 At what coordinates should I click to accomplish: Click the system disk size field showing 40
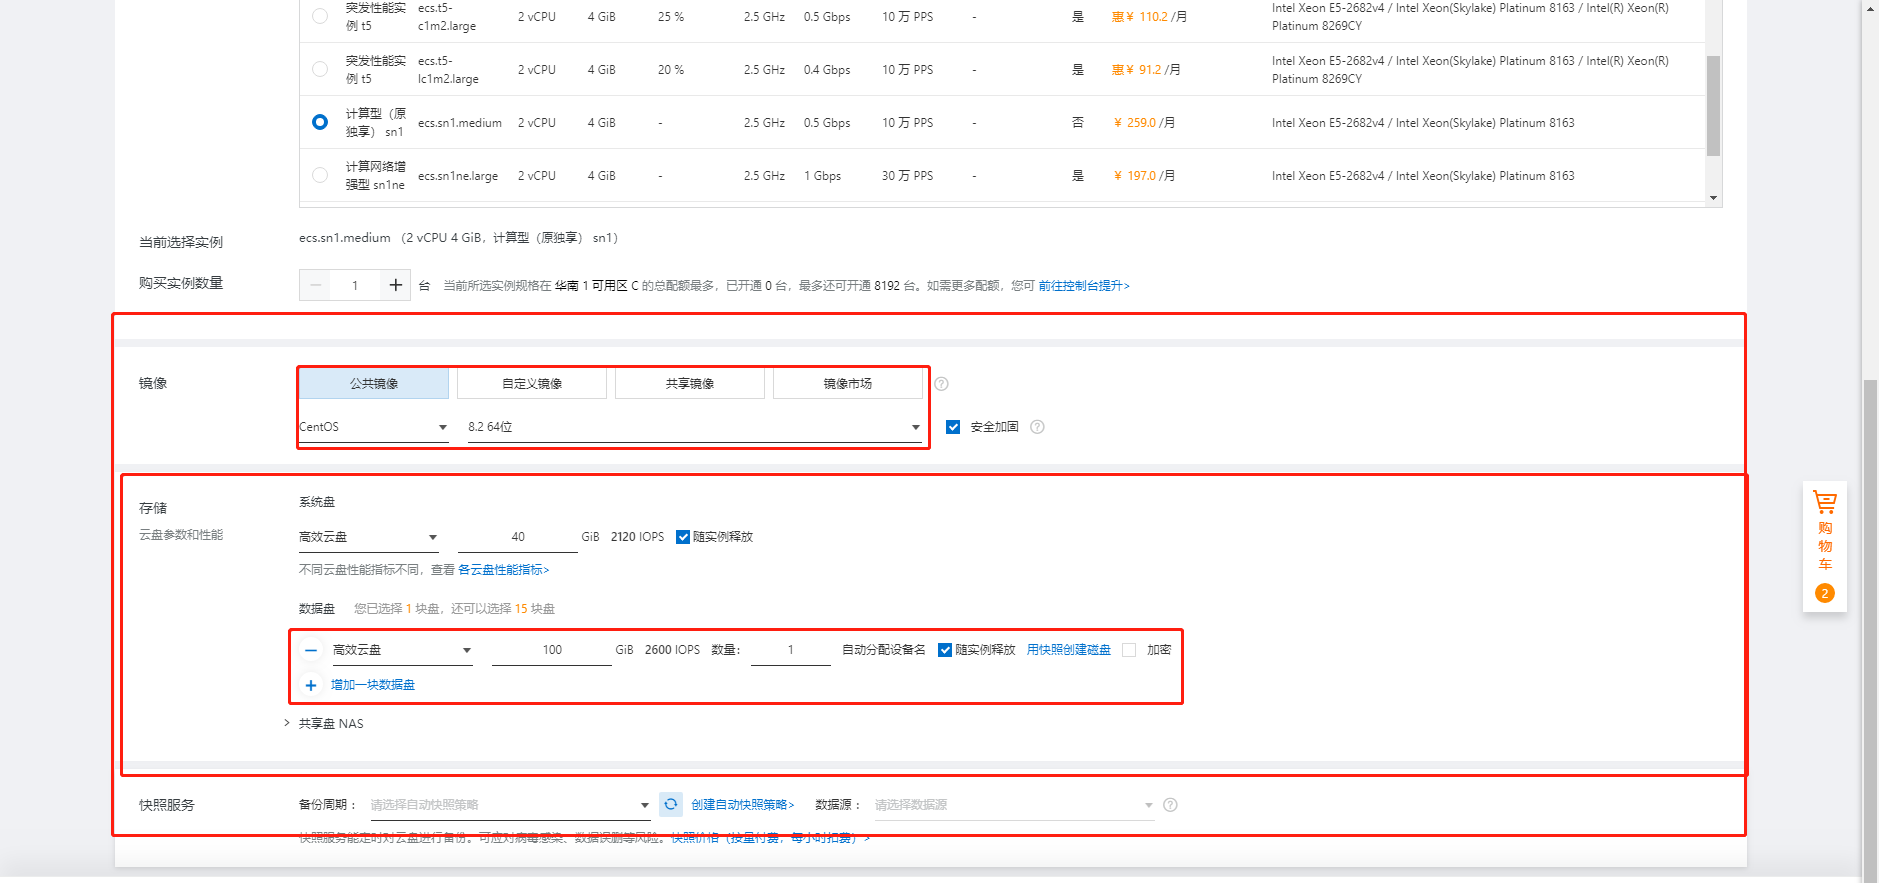(x=517, y=537)
